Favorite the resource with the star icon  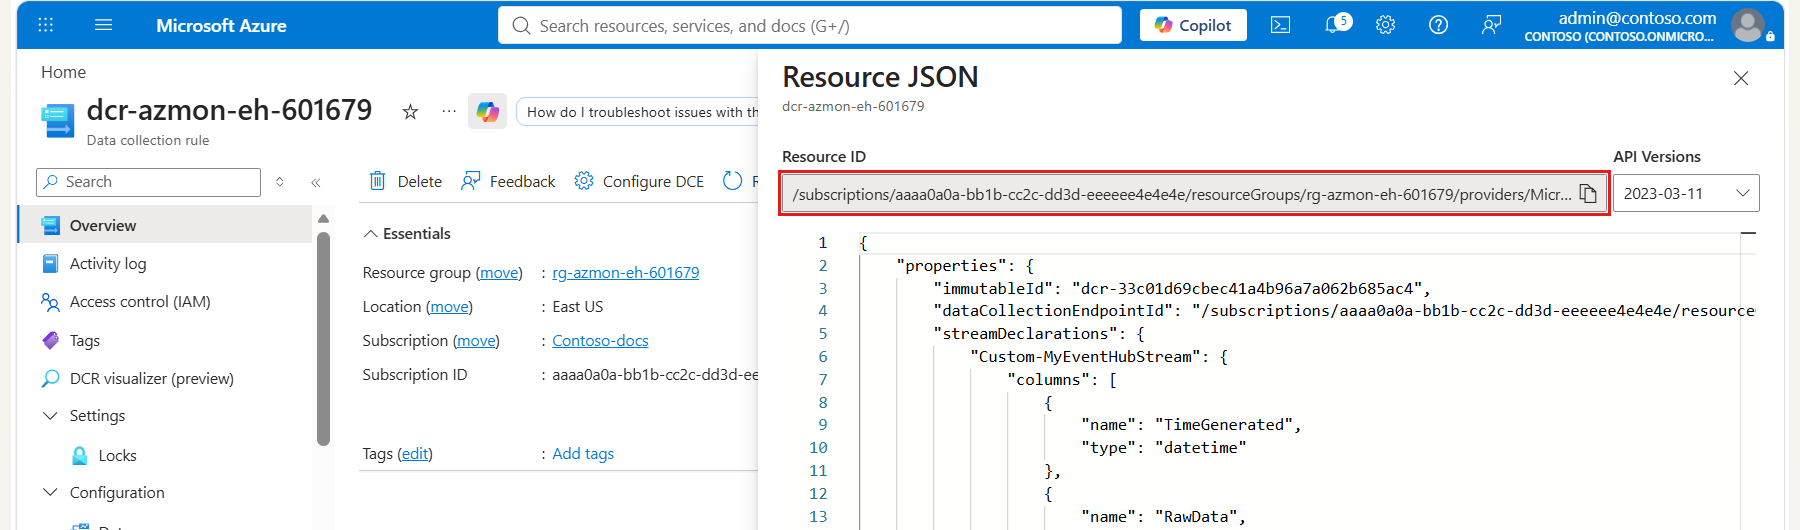point(410,112)
